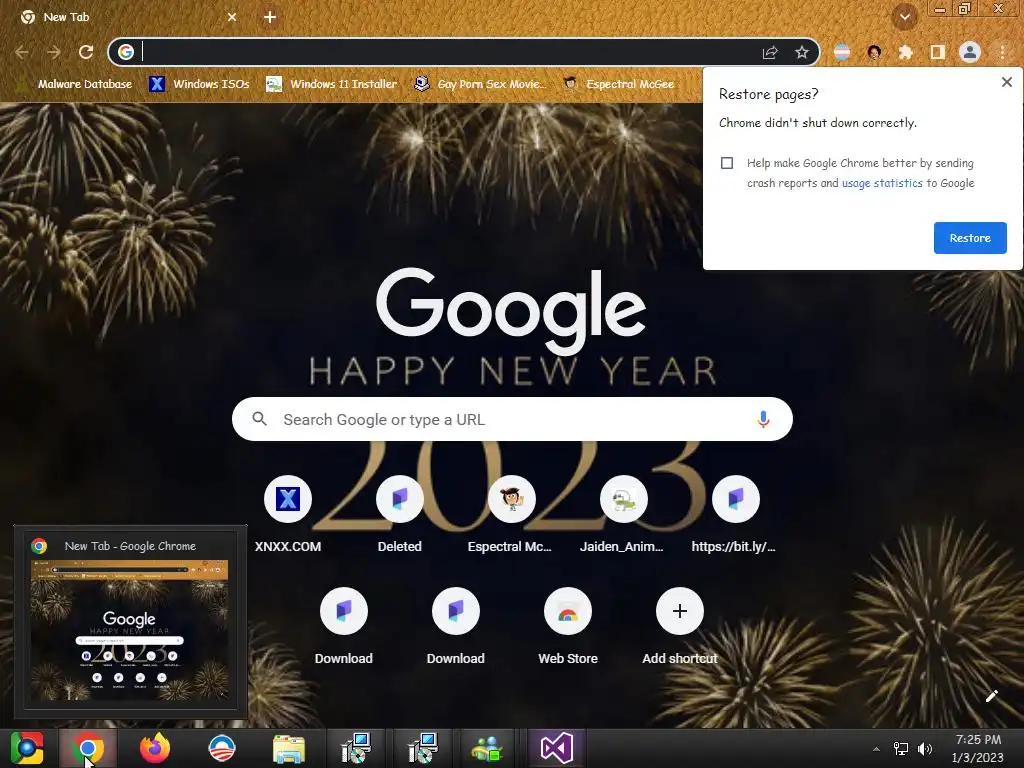The width and height of the screenshot is (1024, 768).
Task: Open network tray icon
Action: tap(901, 749)
